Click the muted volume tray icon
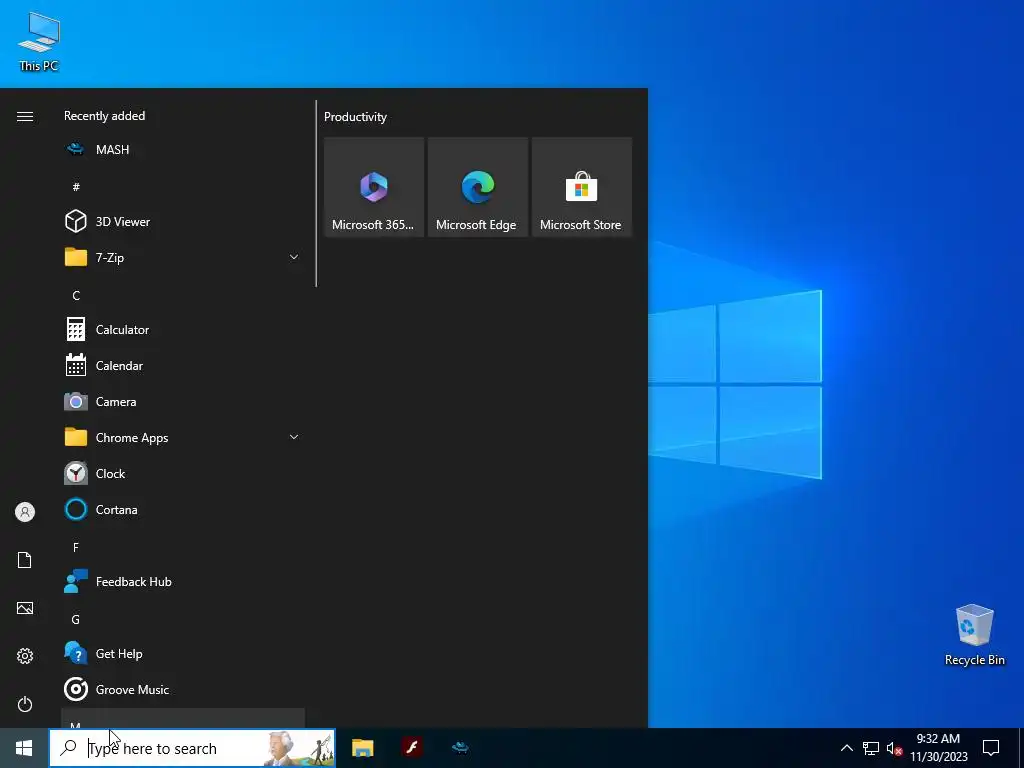1024x768 pixels. [894, 748]
